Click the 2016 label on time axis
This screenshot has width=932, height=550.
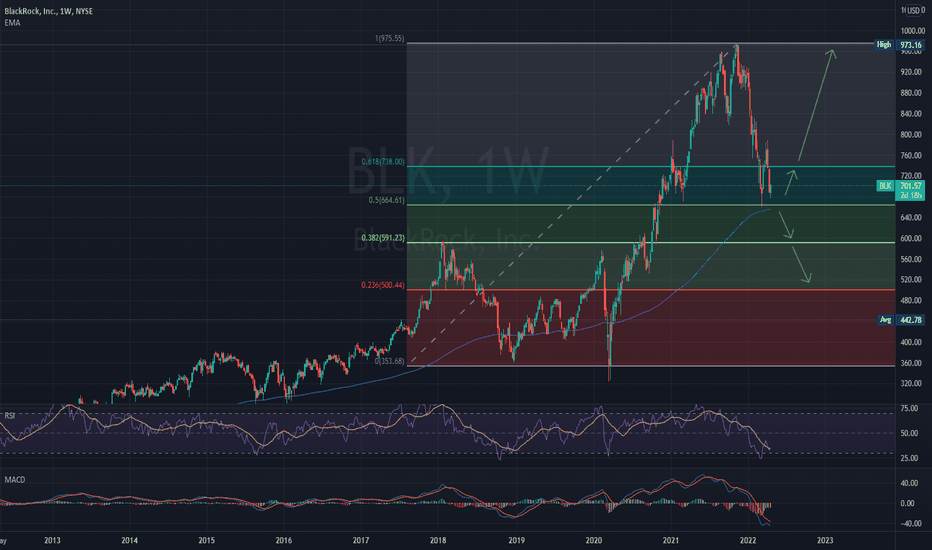coord(284,540)
